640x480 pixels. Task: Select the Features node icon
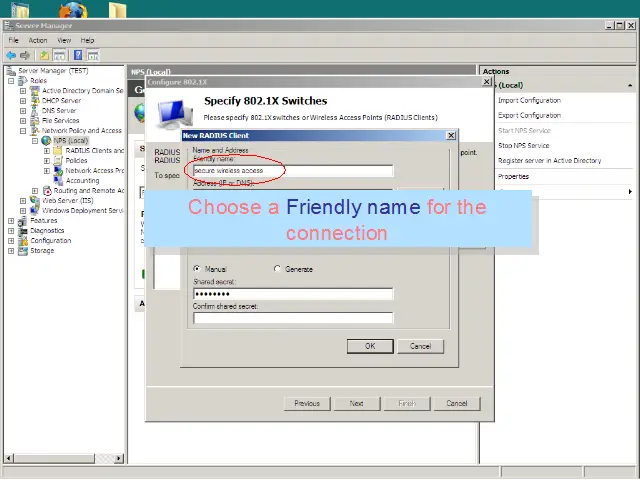[x=23, y=220]
